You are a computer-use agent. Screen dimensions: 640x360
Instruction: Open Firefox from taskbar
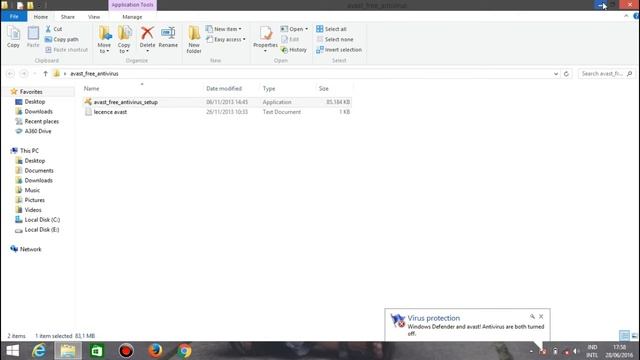[x=155, y=351]
